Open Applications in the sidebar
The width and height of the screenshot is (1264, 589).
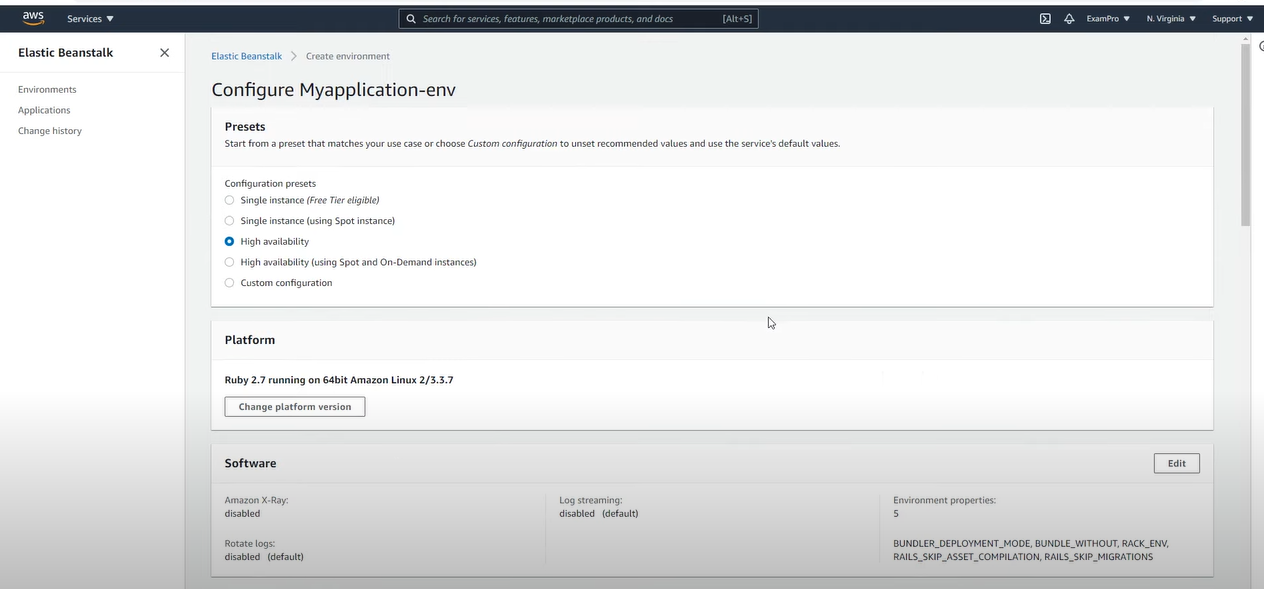tap(44, 110)
